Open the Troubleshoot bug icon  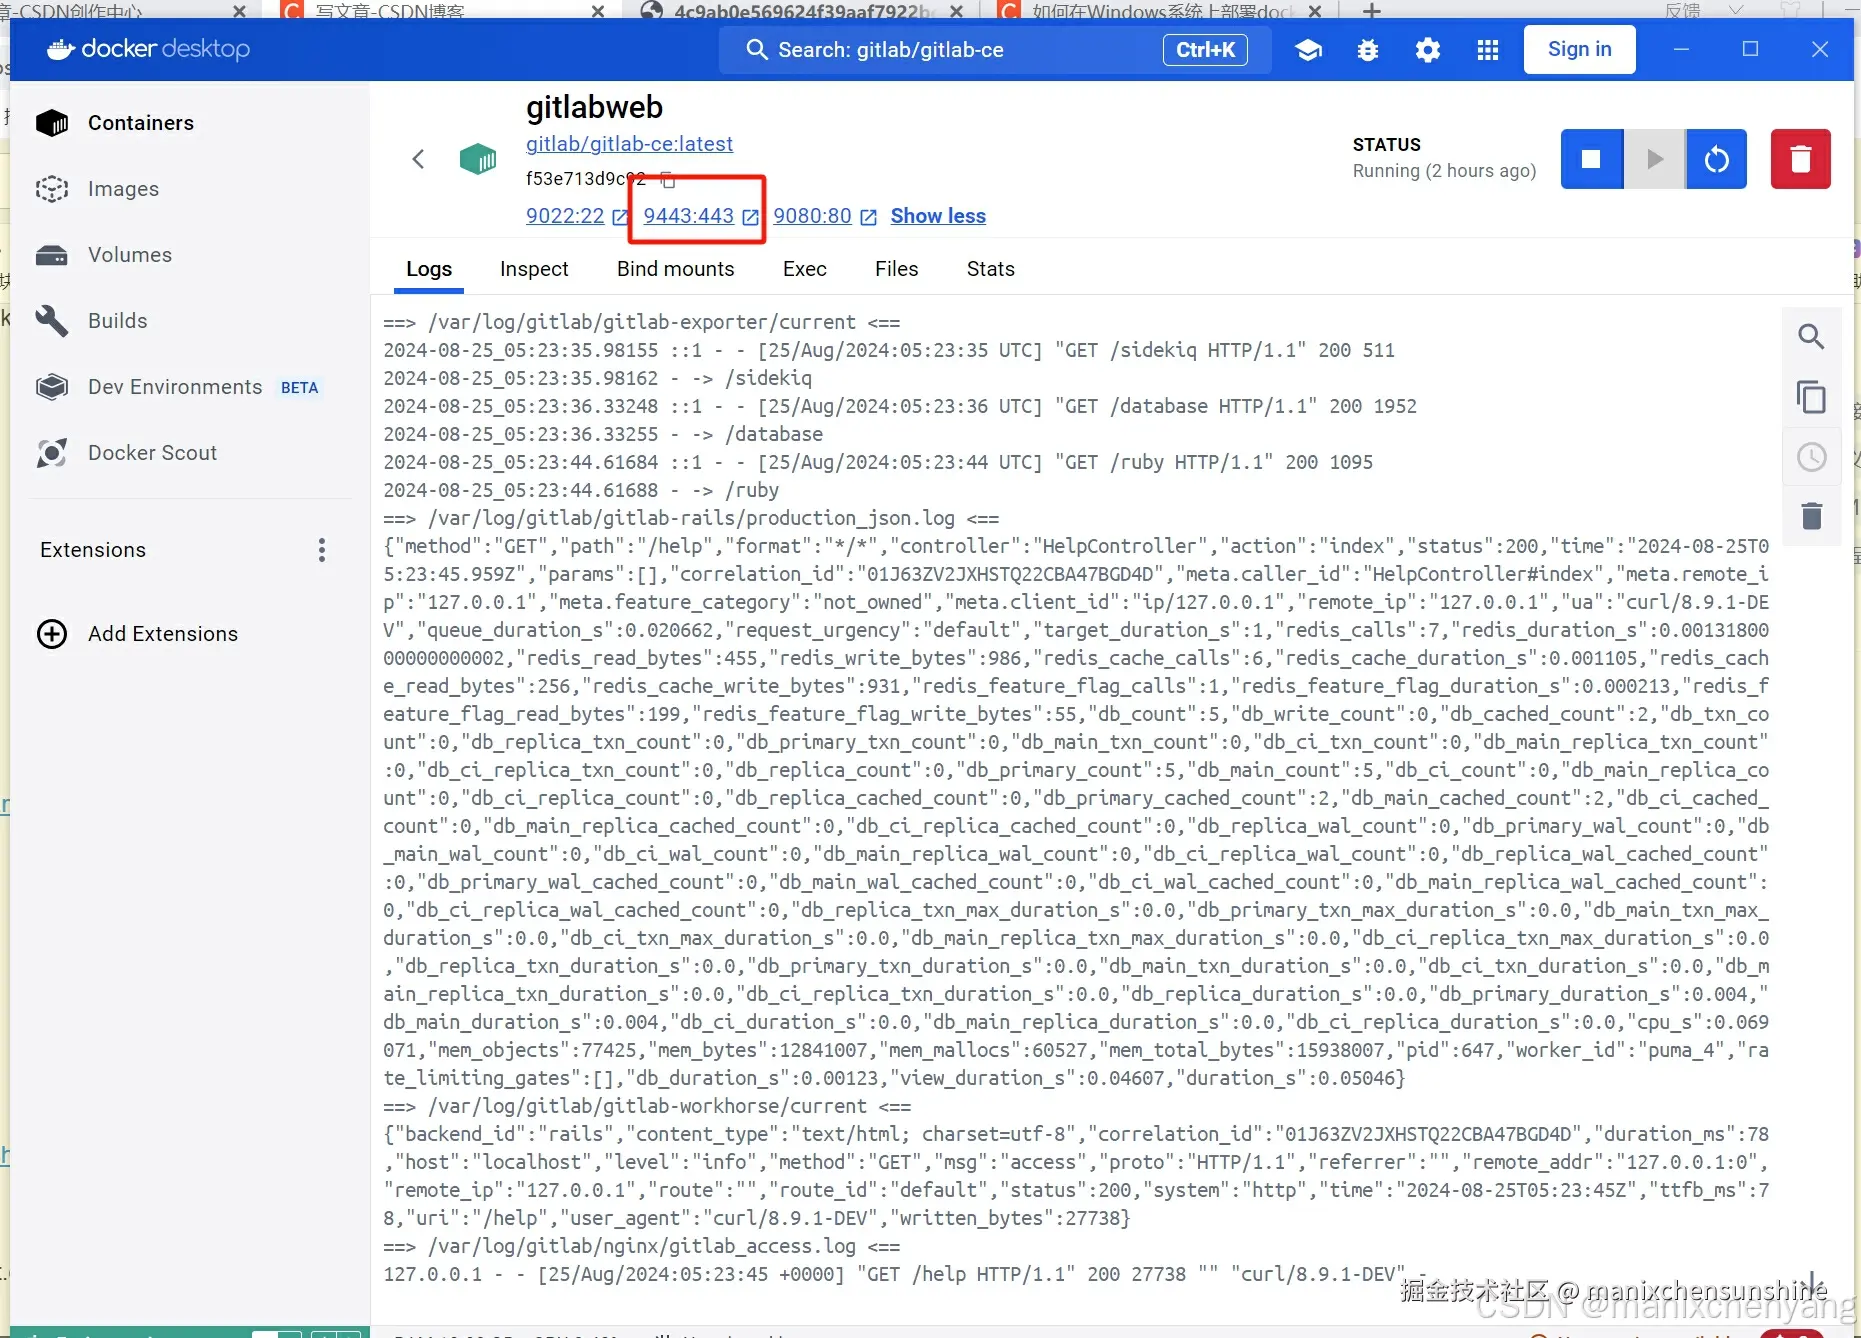click(x=1368, y=50)
